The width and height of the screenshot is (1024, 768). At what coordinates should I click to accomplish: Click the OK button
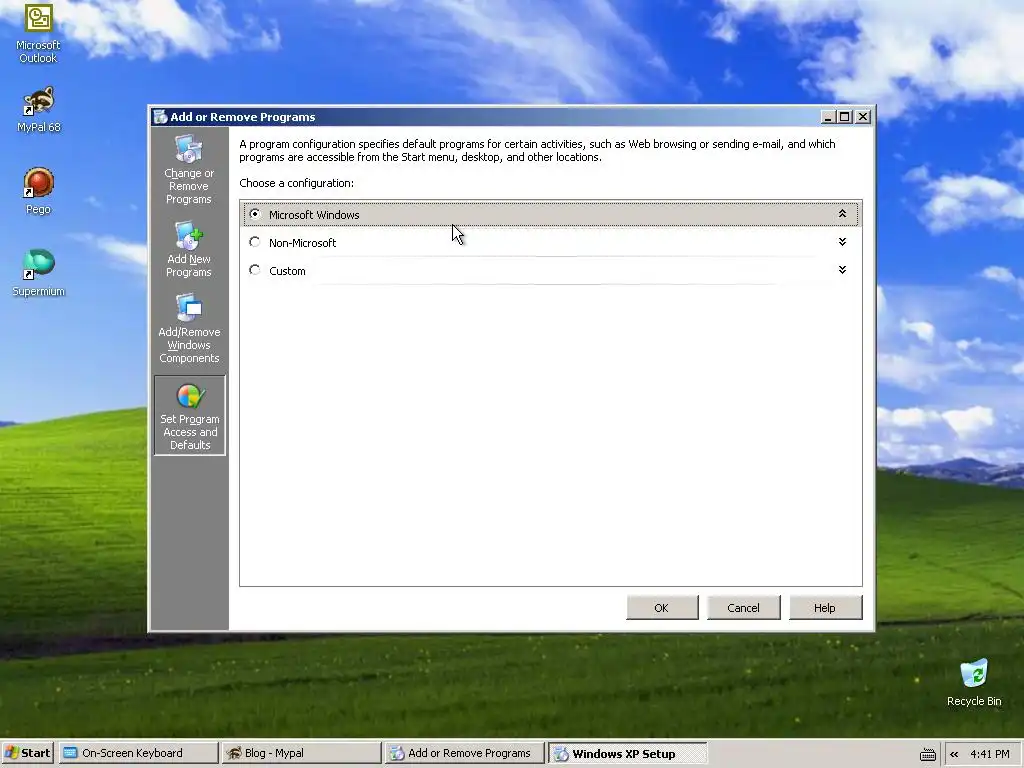click(x=662, y=608)
